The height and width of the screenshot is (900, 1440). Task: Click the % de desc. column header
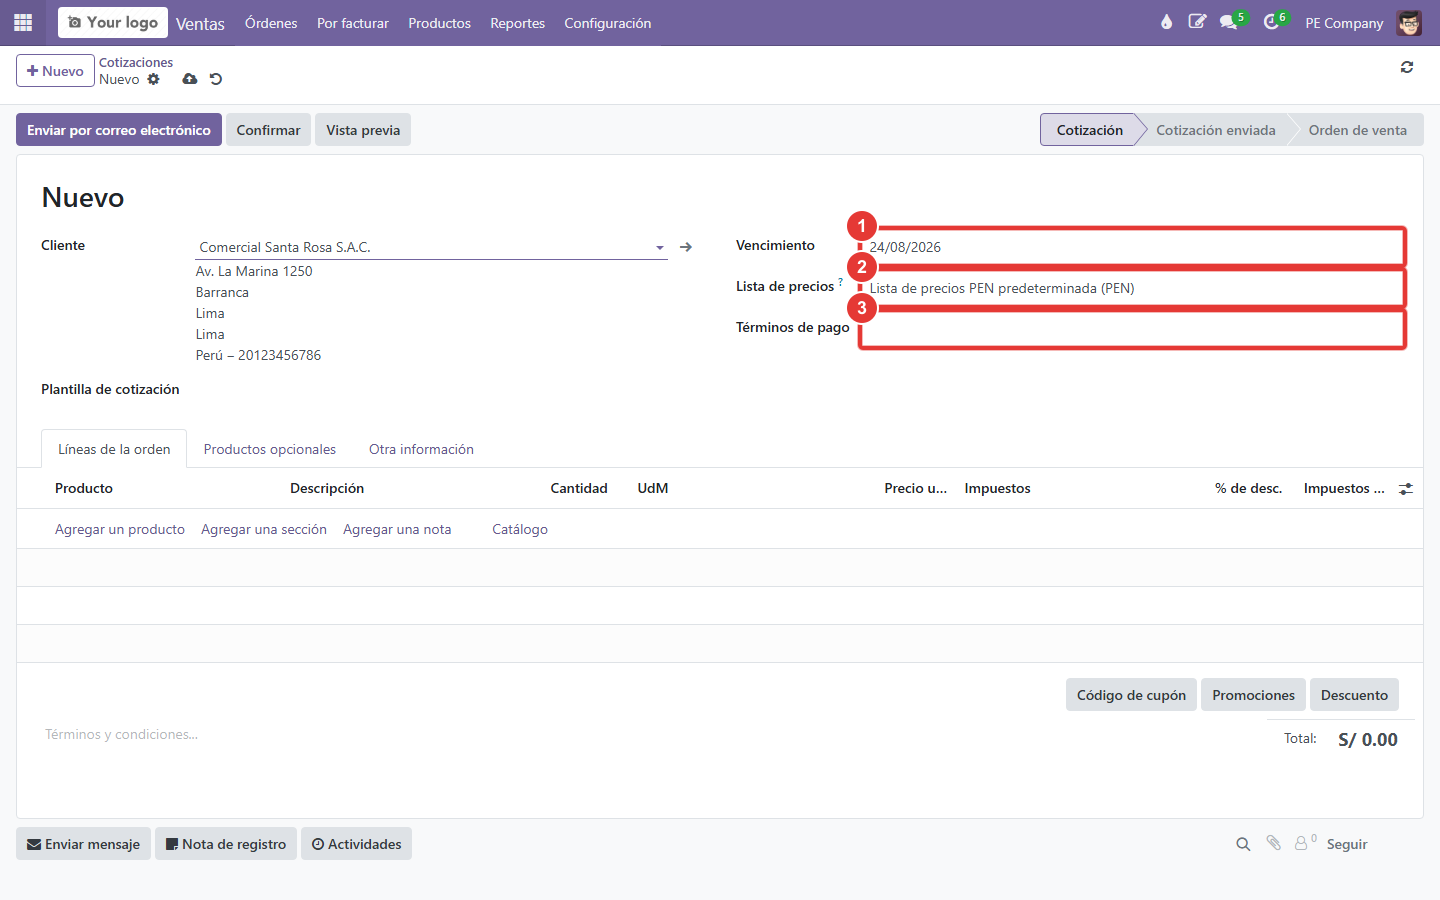coord(1248,488)
